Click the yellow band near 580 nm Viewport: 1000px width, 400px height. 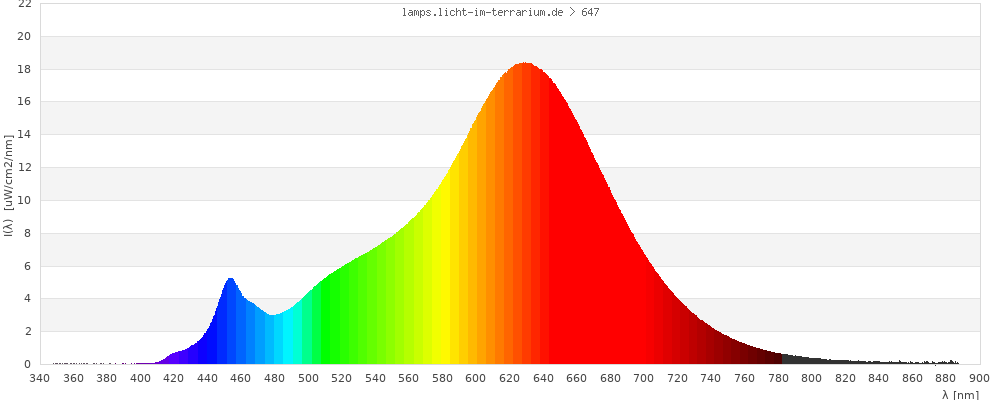442,280
